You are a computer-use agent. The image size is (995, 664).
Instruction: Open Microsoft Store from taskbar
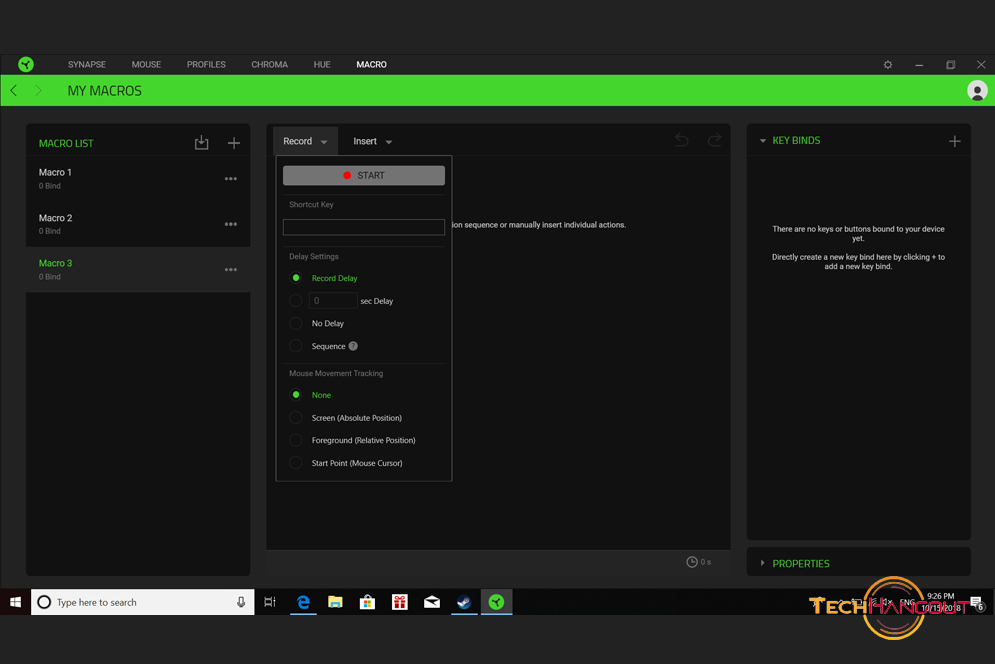(x=367, y=602)
